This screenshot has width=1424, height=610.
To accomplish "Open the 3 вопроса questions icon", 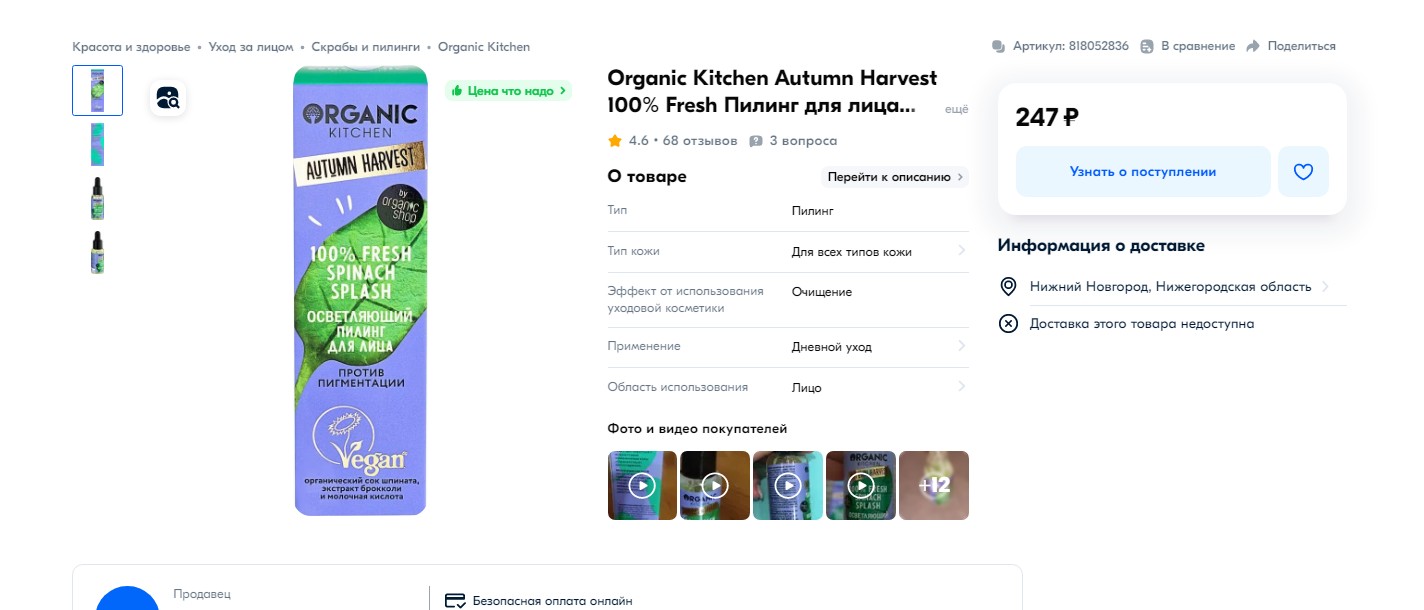I will click(x=756, y=141).
